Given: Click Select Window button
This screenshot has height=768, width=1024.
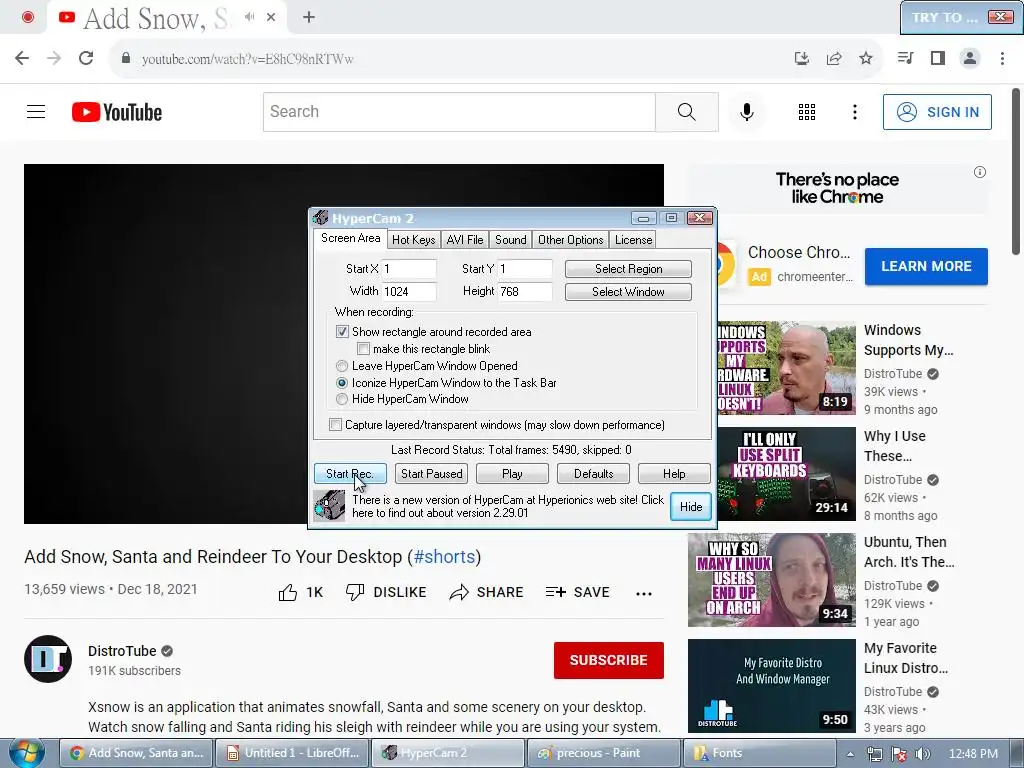Looking at the screenshot, I should pyautogui.click(x=628, y=292).
